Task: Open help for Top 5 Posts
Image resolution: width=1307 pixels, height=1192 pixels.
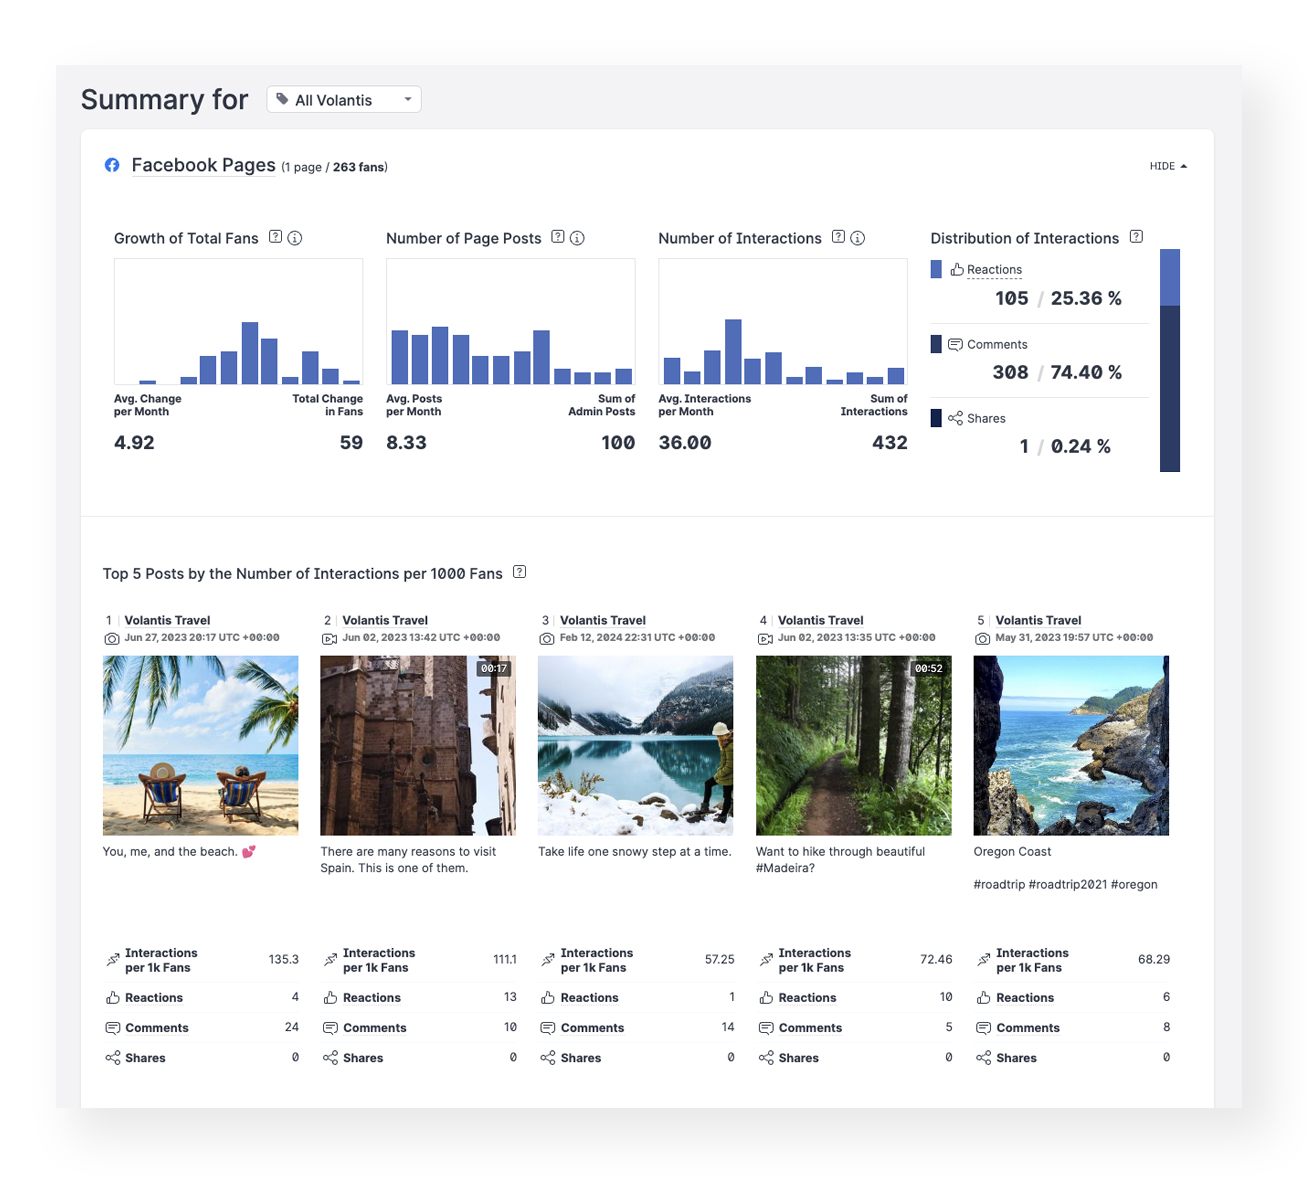Action: [x=519, y=572]
